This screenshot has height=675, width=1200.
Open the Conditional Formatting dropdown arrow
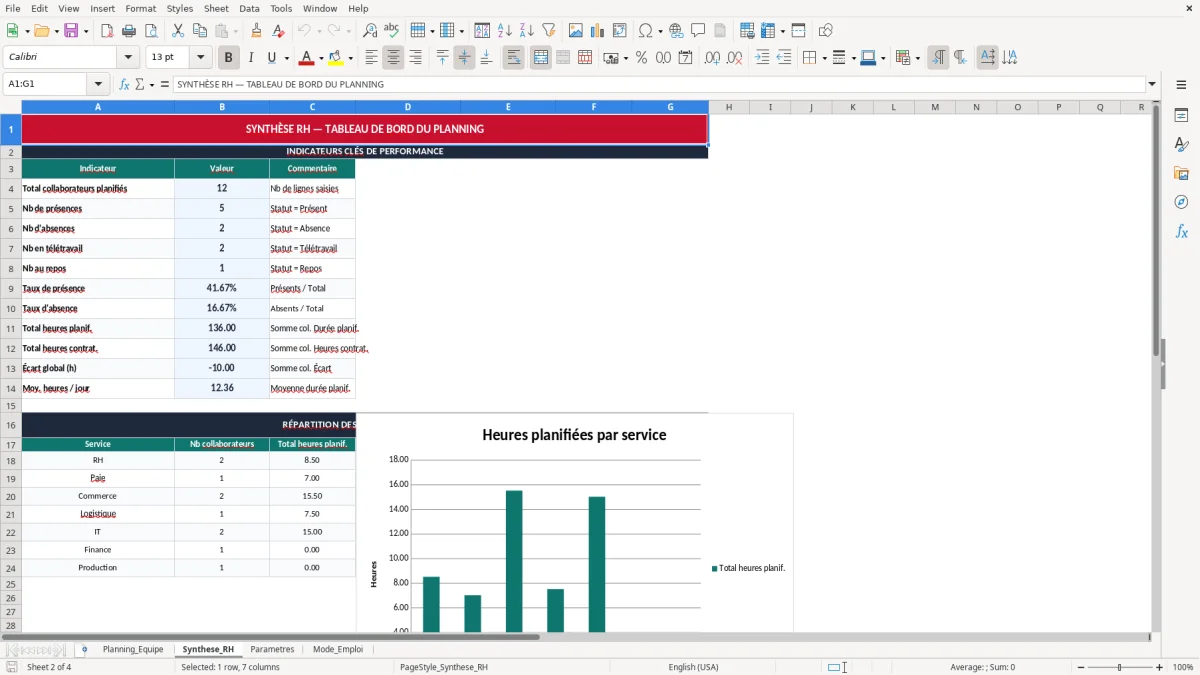917,58
